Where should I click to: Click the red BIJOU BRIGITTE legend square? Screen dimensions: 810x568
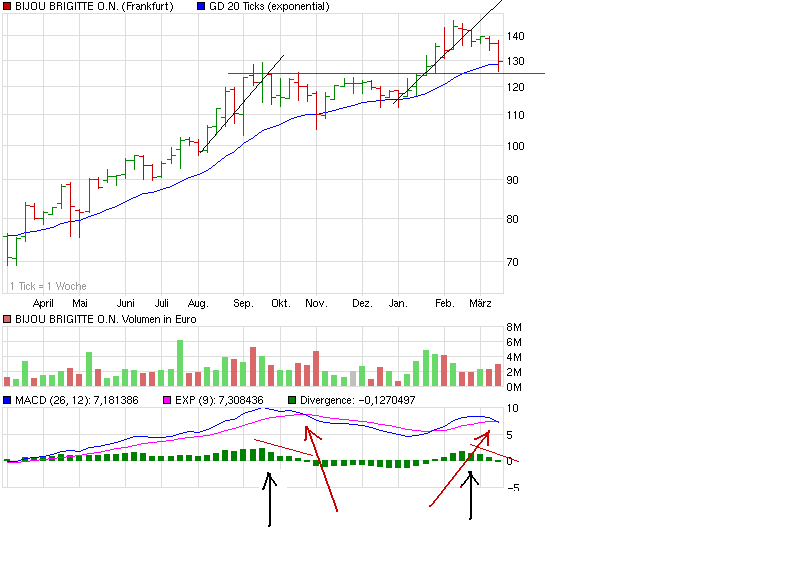[7, 6]
